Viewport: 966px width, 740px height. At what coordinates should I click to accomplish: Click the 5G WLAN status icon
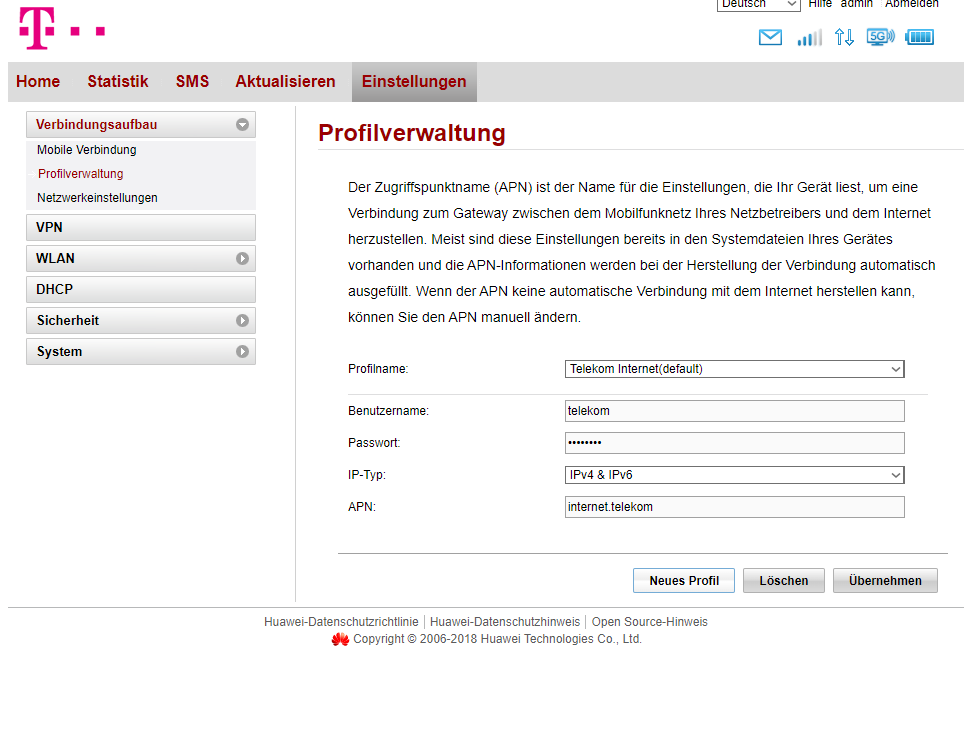(x=880, y=37)
